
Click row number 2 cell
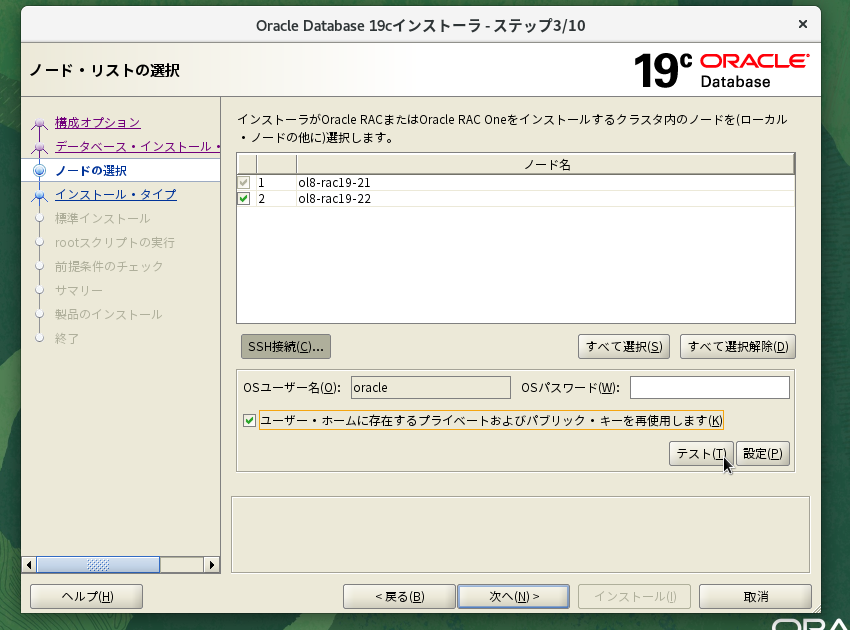pos(276,198)
